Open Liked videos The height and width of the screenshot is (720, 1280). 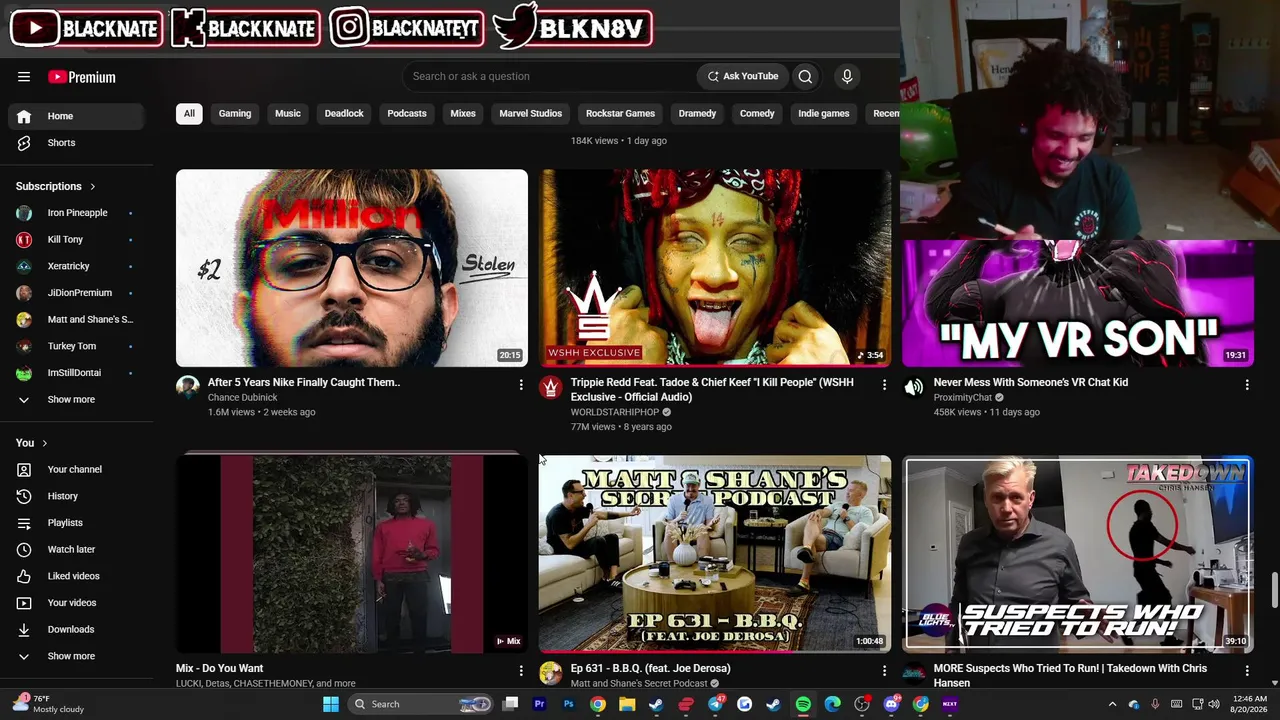click(76, 576)
